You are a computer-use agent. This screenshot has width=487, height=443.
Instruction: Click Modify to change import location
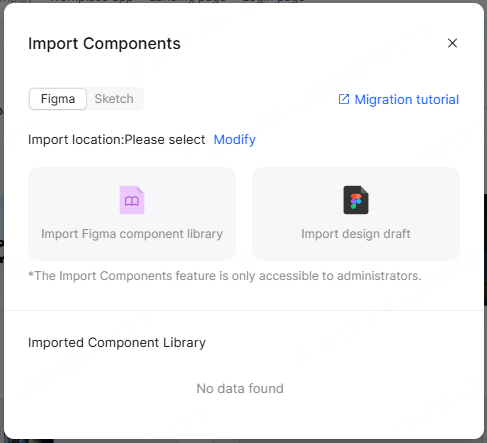point(235,139)
